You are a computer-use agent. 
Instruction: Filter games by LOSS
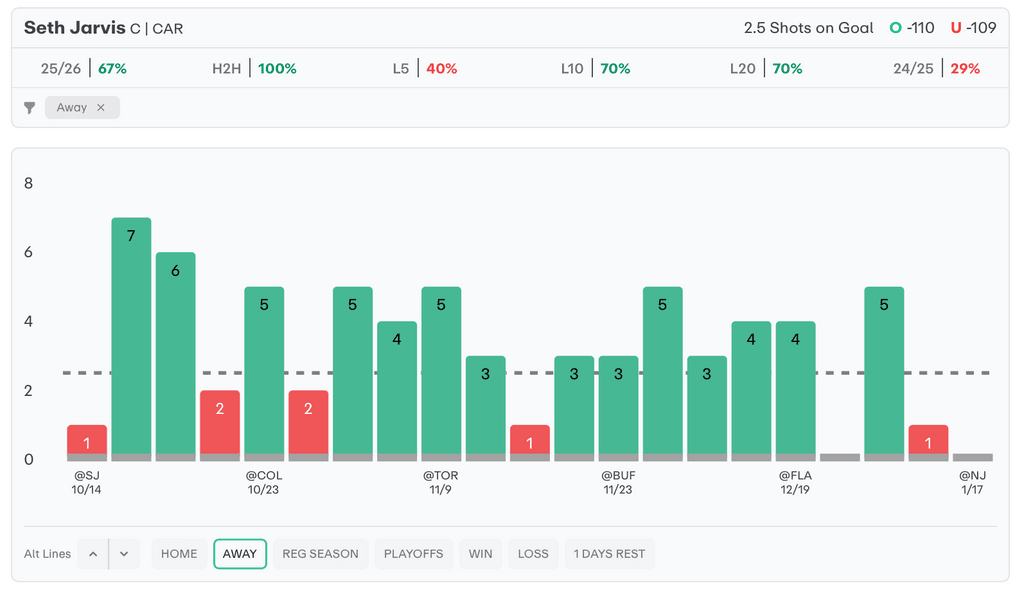pyautogui.click(x=533, y=554)
